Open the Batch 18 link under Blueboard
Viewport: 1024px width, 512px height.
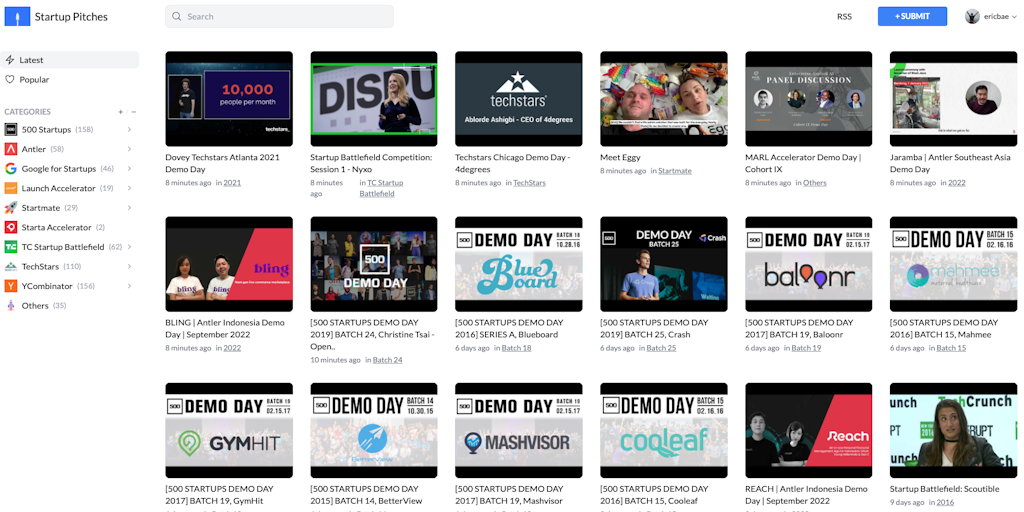click(x=517, y=348)
